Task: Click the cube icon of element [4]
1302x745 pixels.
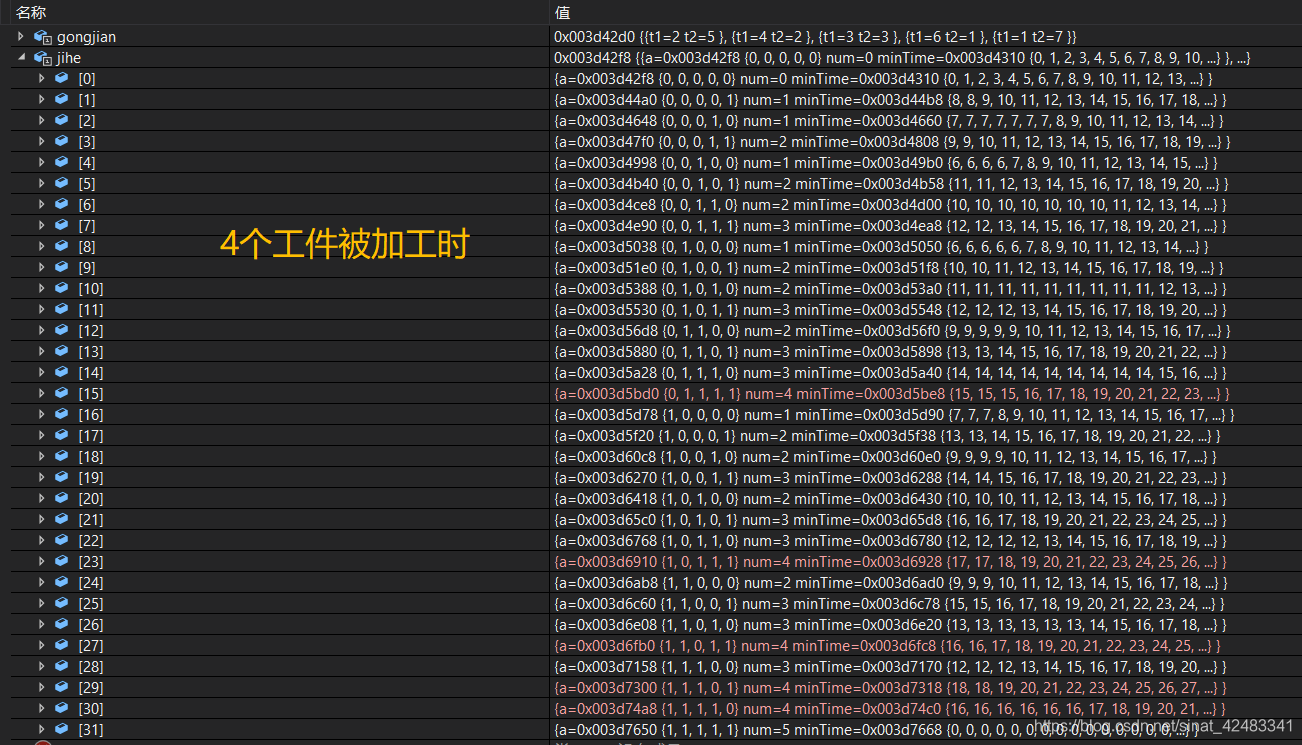Action: tap(61, 162)
